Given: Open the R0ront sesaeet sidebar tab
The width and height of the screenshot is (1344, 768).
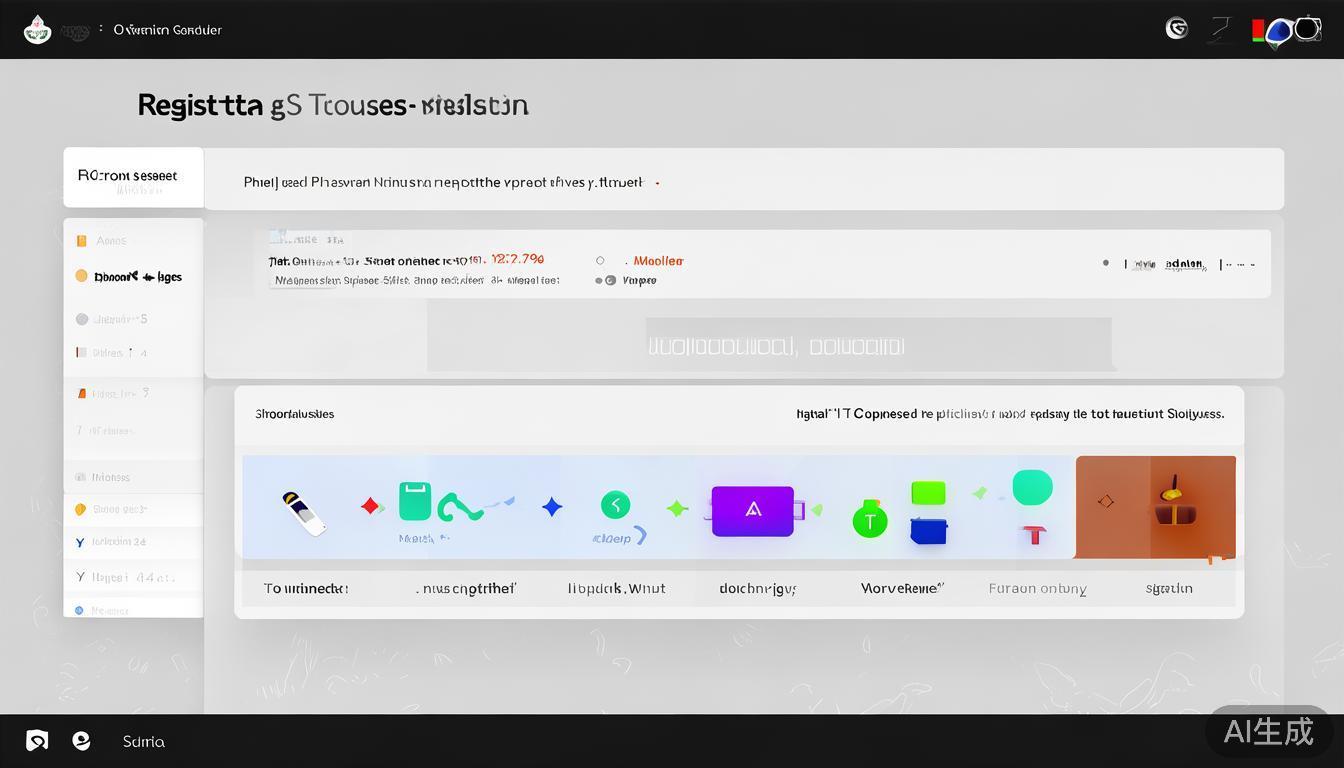Looking at the screenshot, I should coord(133,177).
